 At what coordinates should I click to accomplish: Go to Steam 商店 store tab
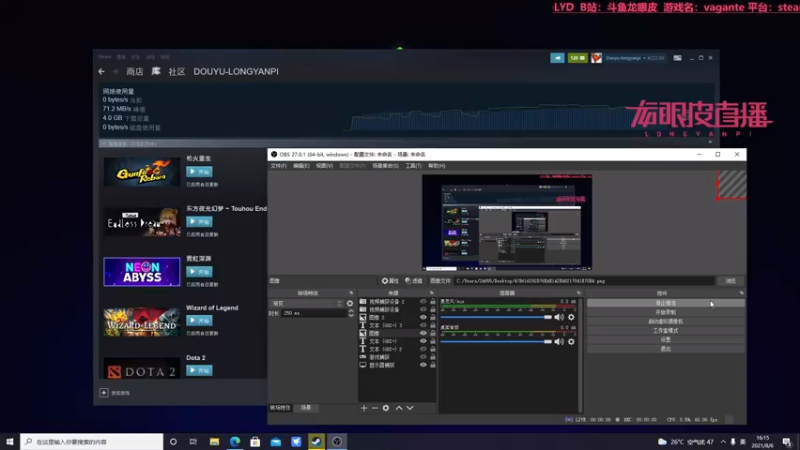click(135, 71)
